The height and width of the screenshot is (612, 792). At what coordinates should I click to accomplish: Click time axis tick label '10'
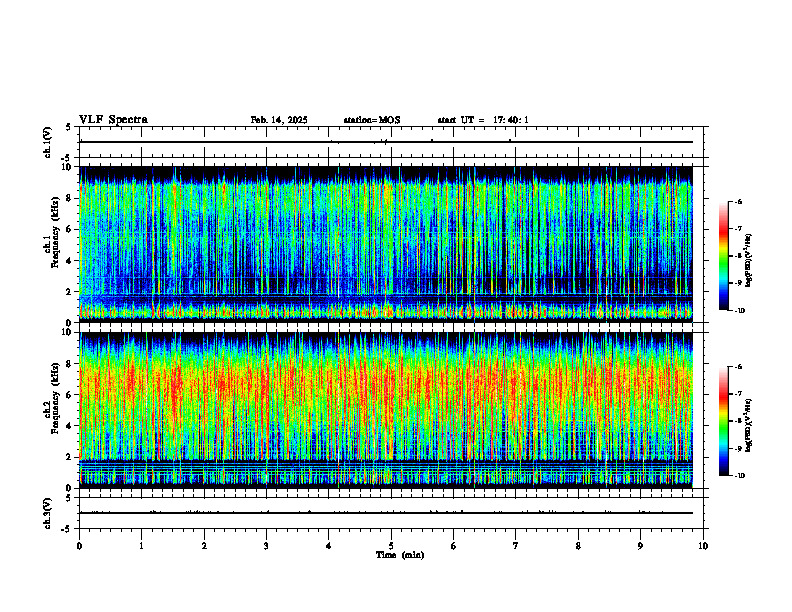pos(703,545)
